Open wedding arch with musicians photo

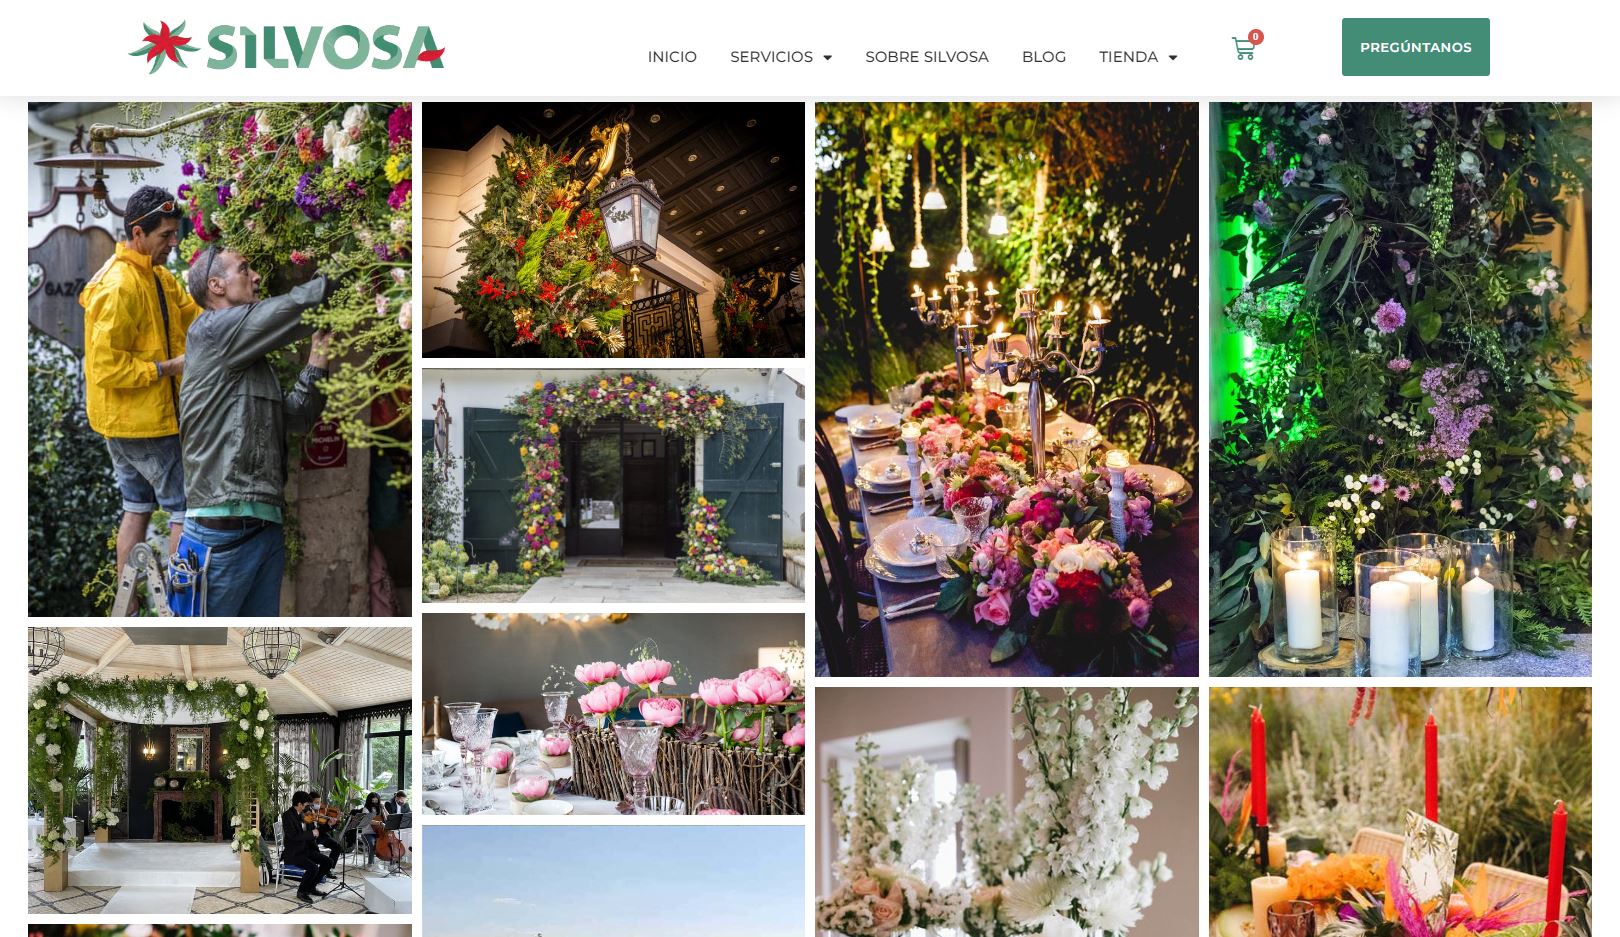click(x=220, y=770)
